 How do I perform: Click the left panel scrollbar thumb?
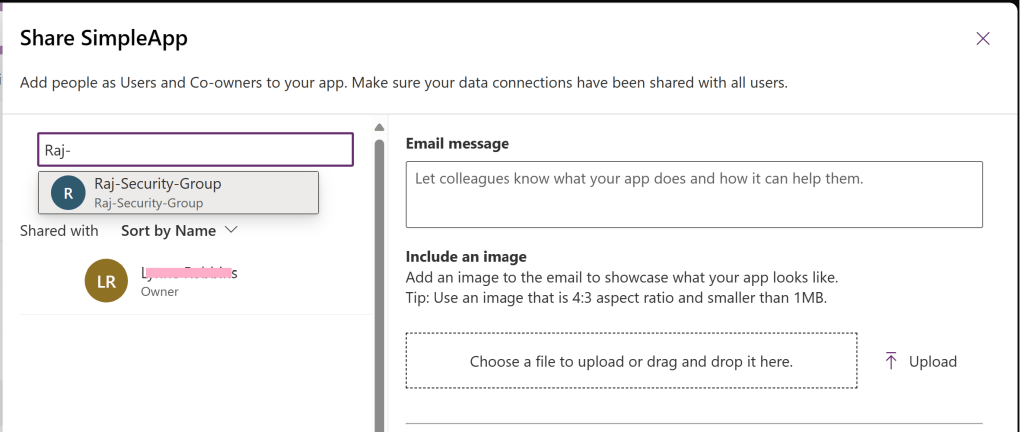click(x=379, y=280)
